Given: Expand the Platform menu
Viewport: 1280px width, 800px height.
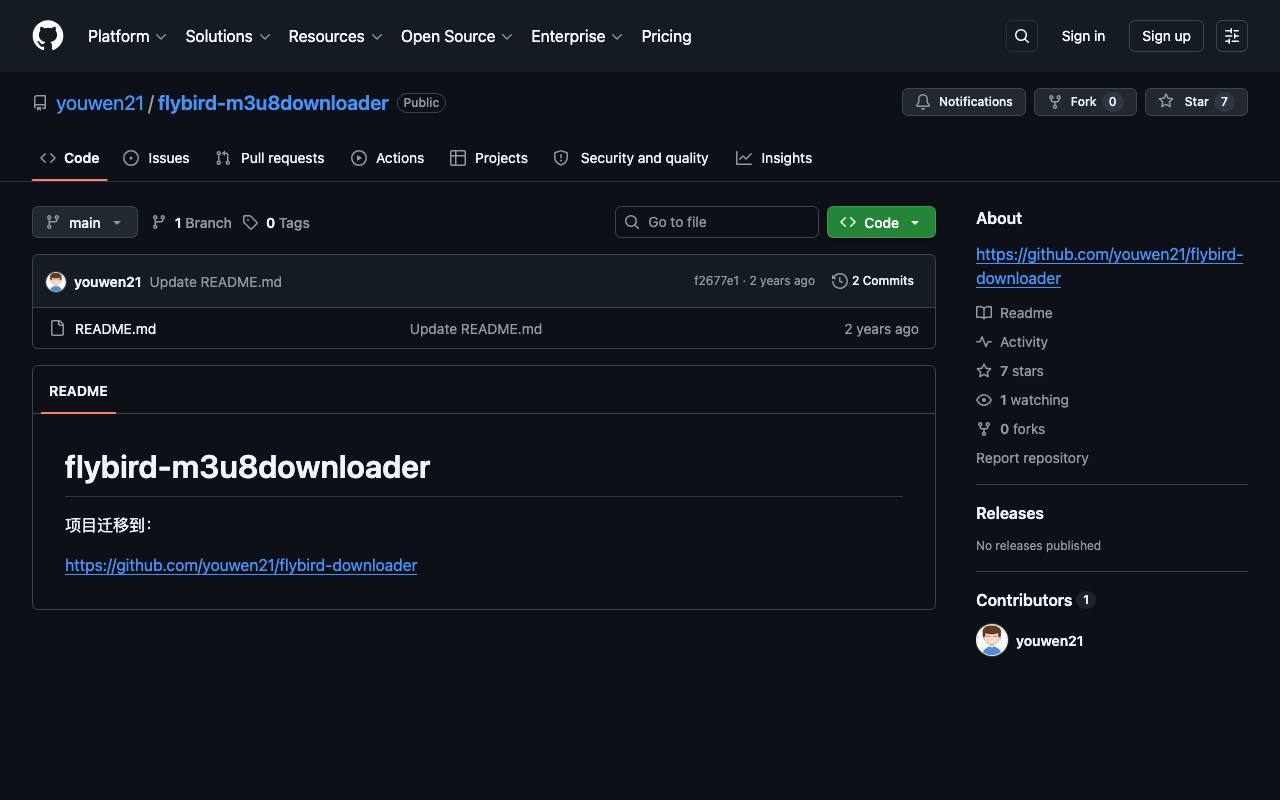Looking at the screenshot, I should (x=127, y=36).
